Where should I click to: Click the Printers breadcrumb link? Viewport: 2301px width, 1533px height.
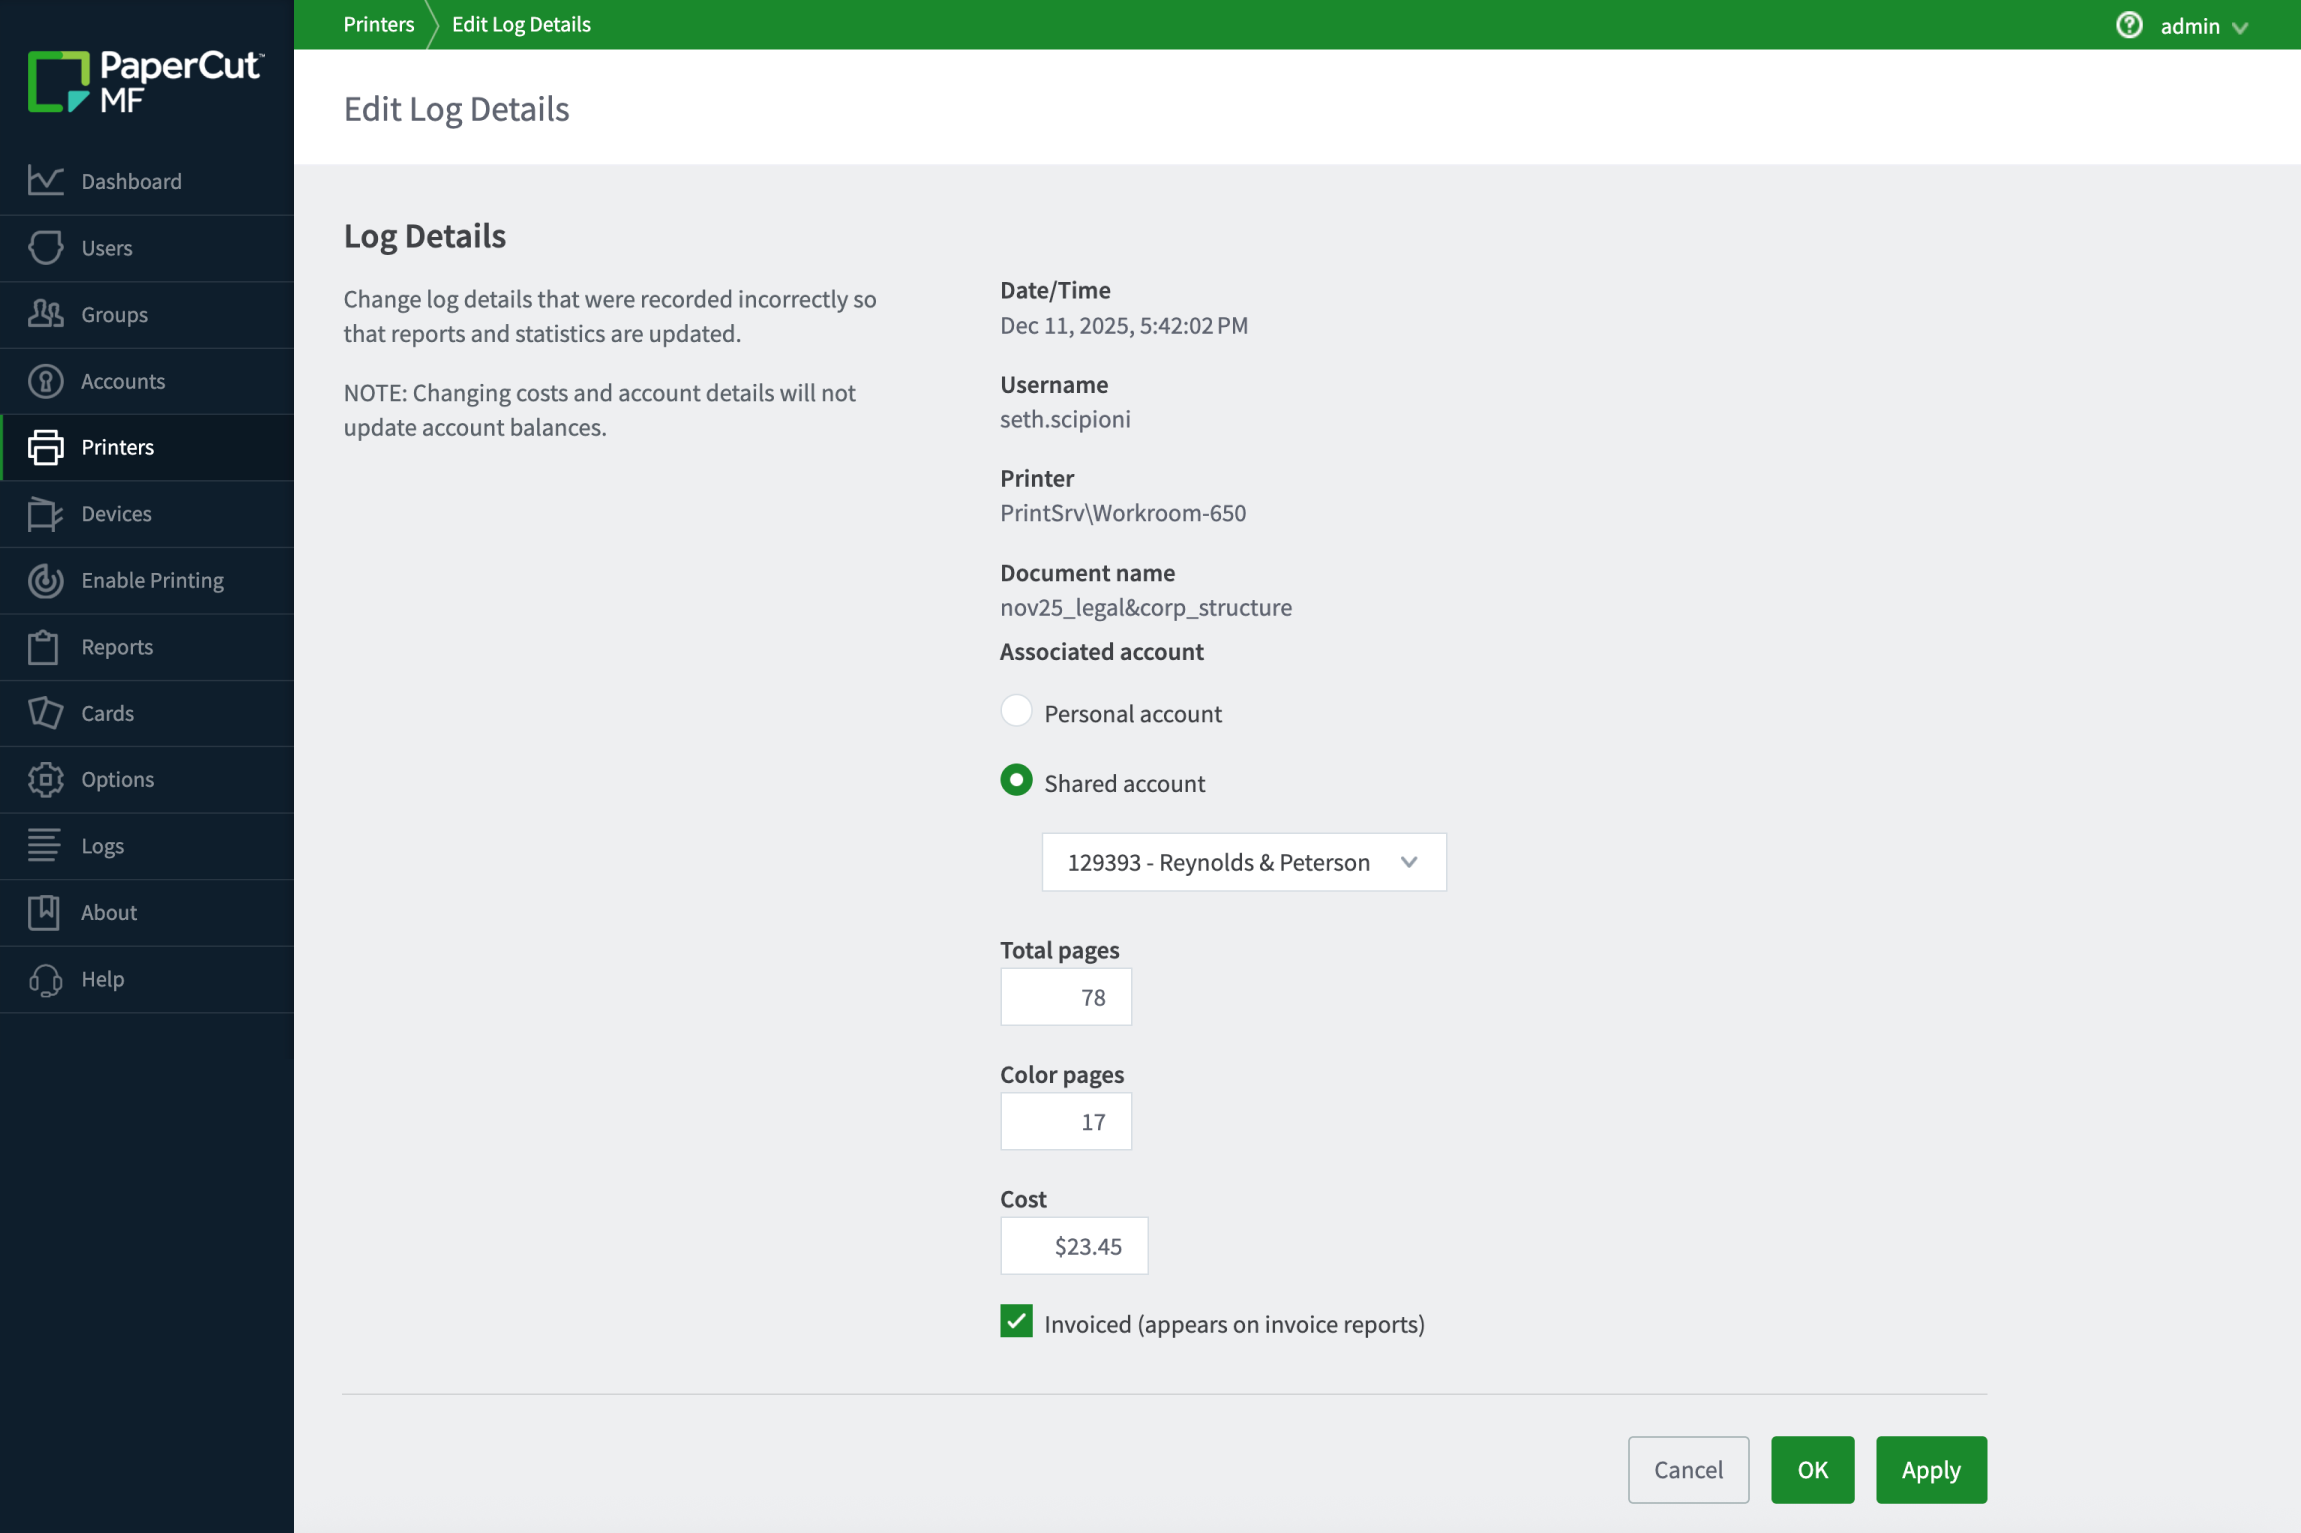click(378, 24)
